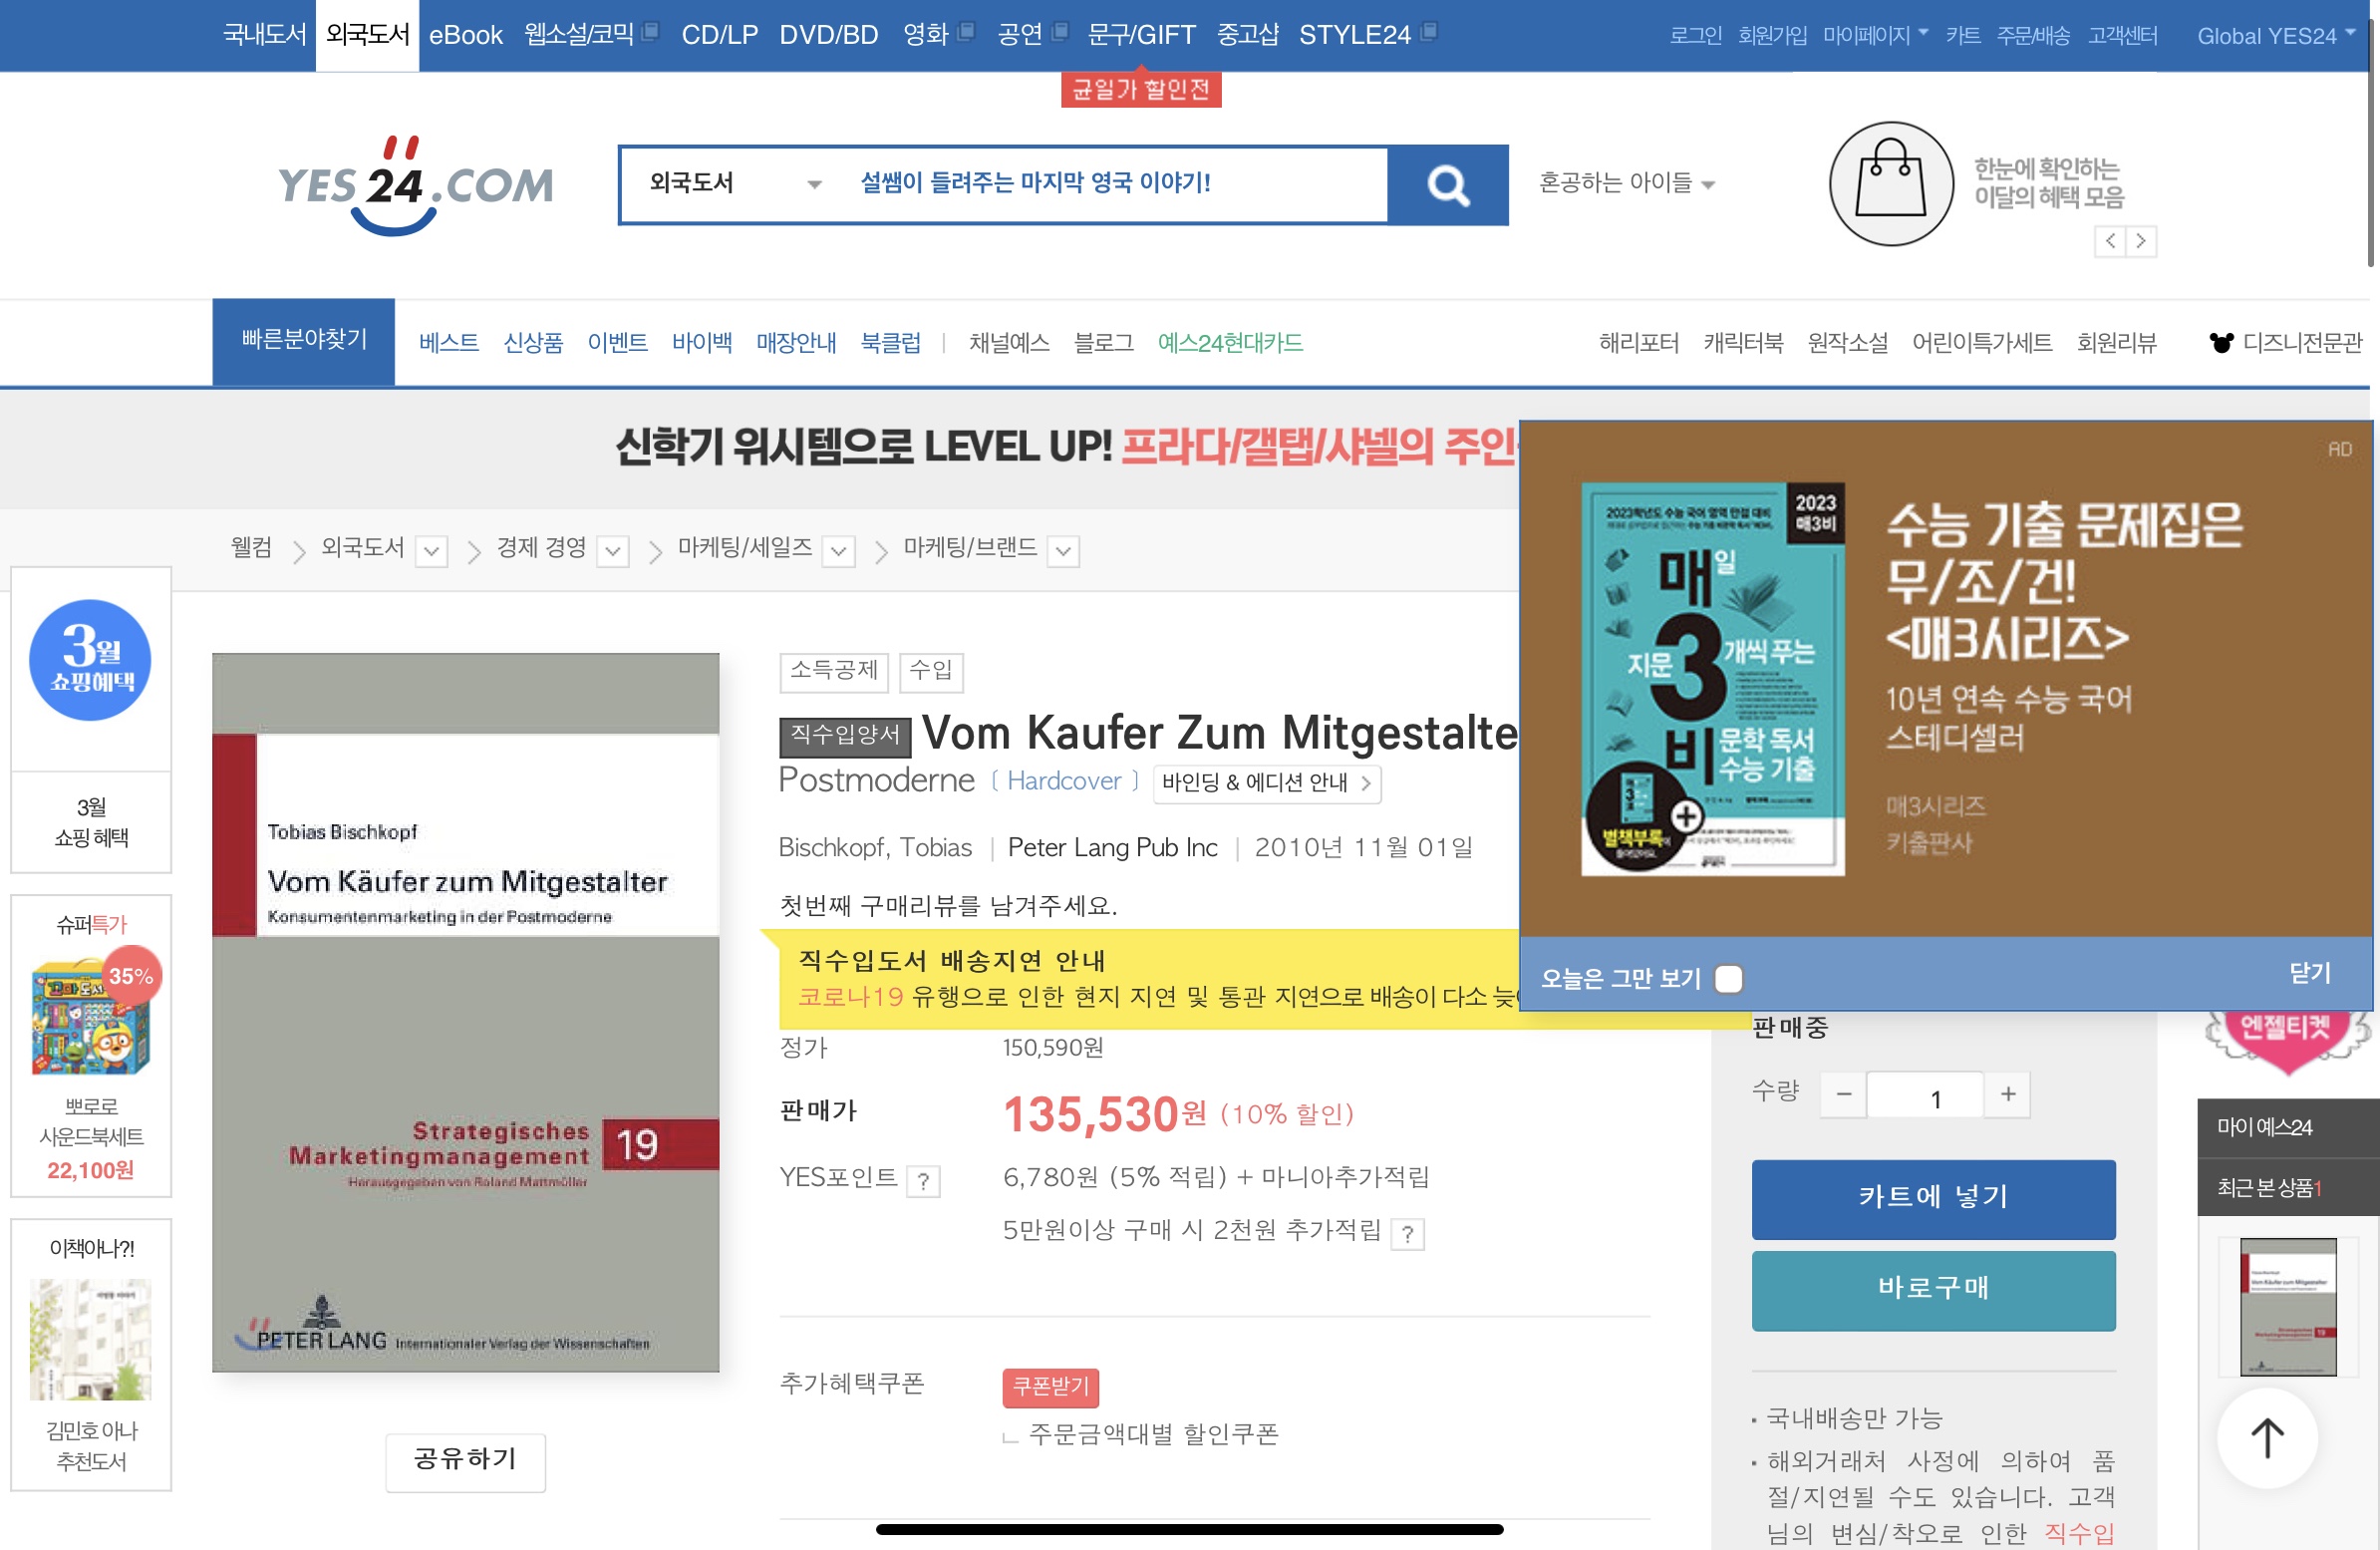Expand 마케팅/세일즈 breadcrumb dropdown

click(839, 550)
